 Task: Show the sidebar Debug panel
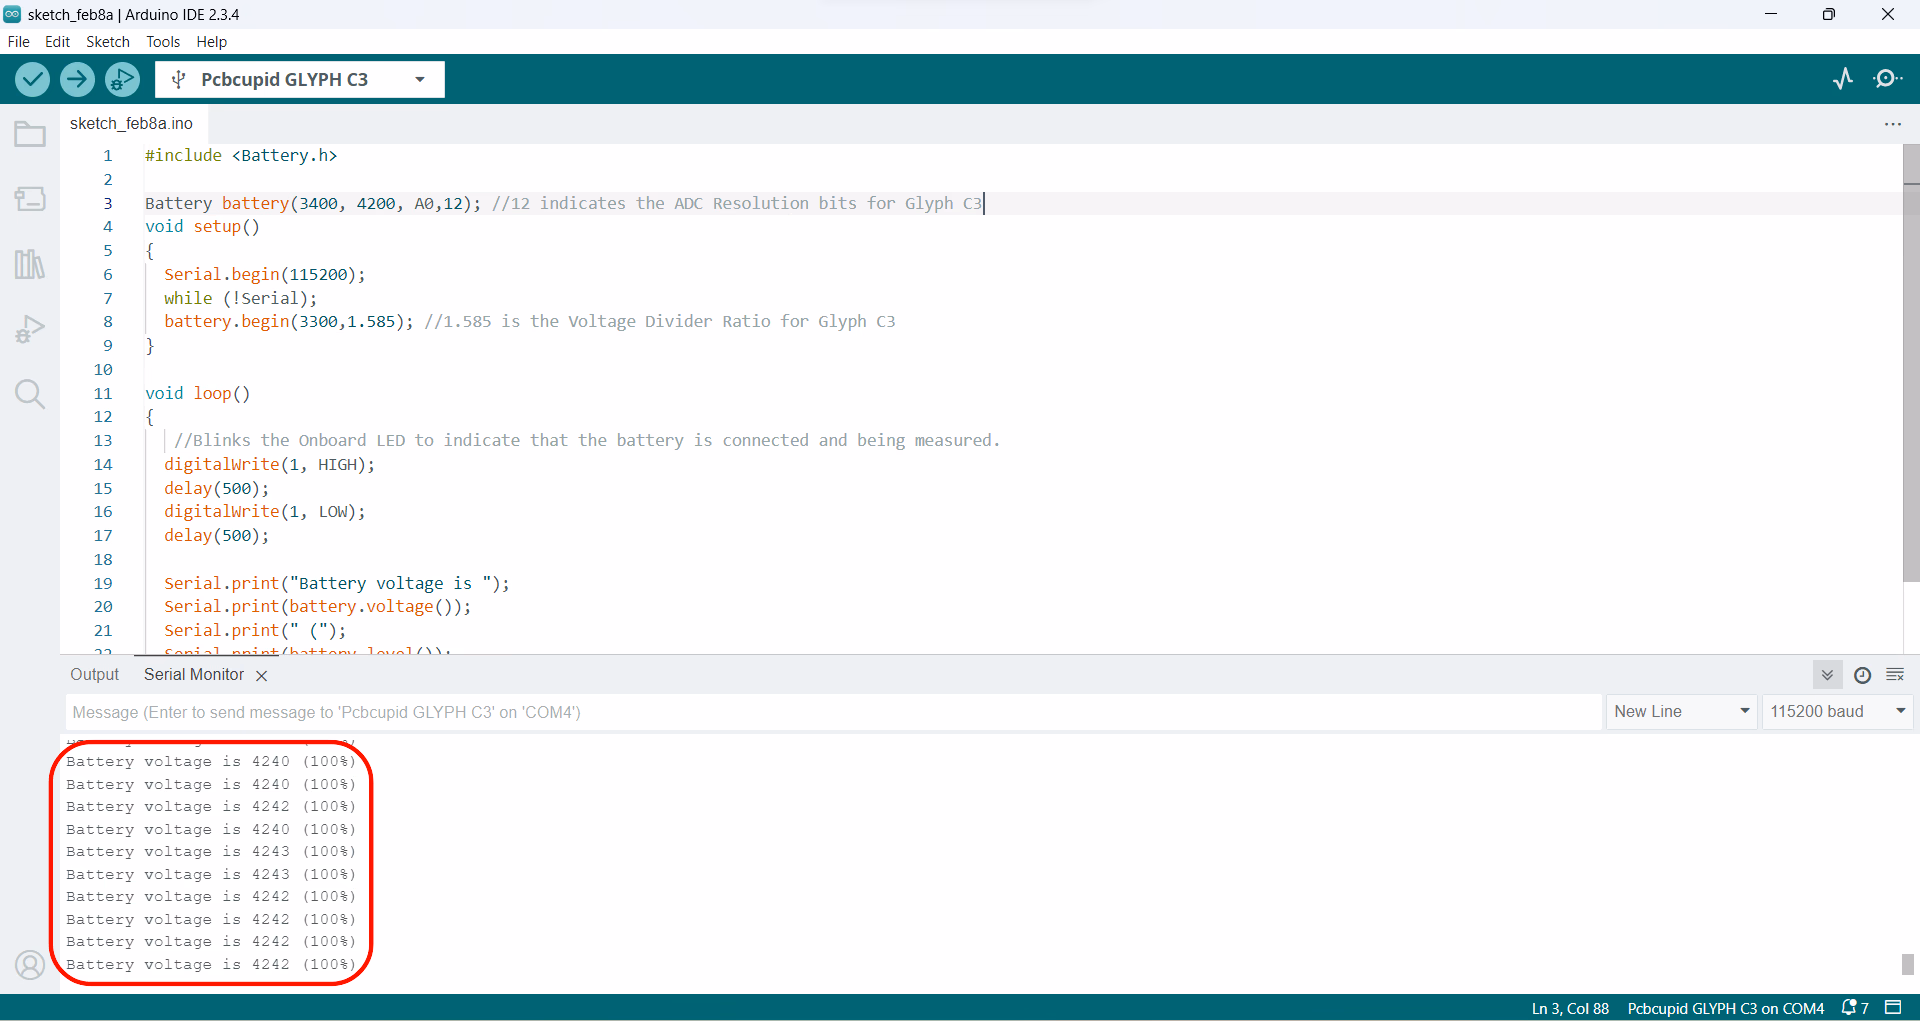pos(30,329)
